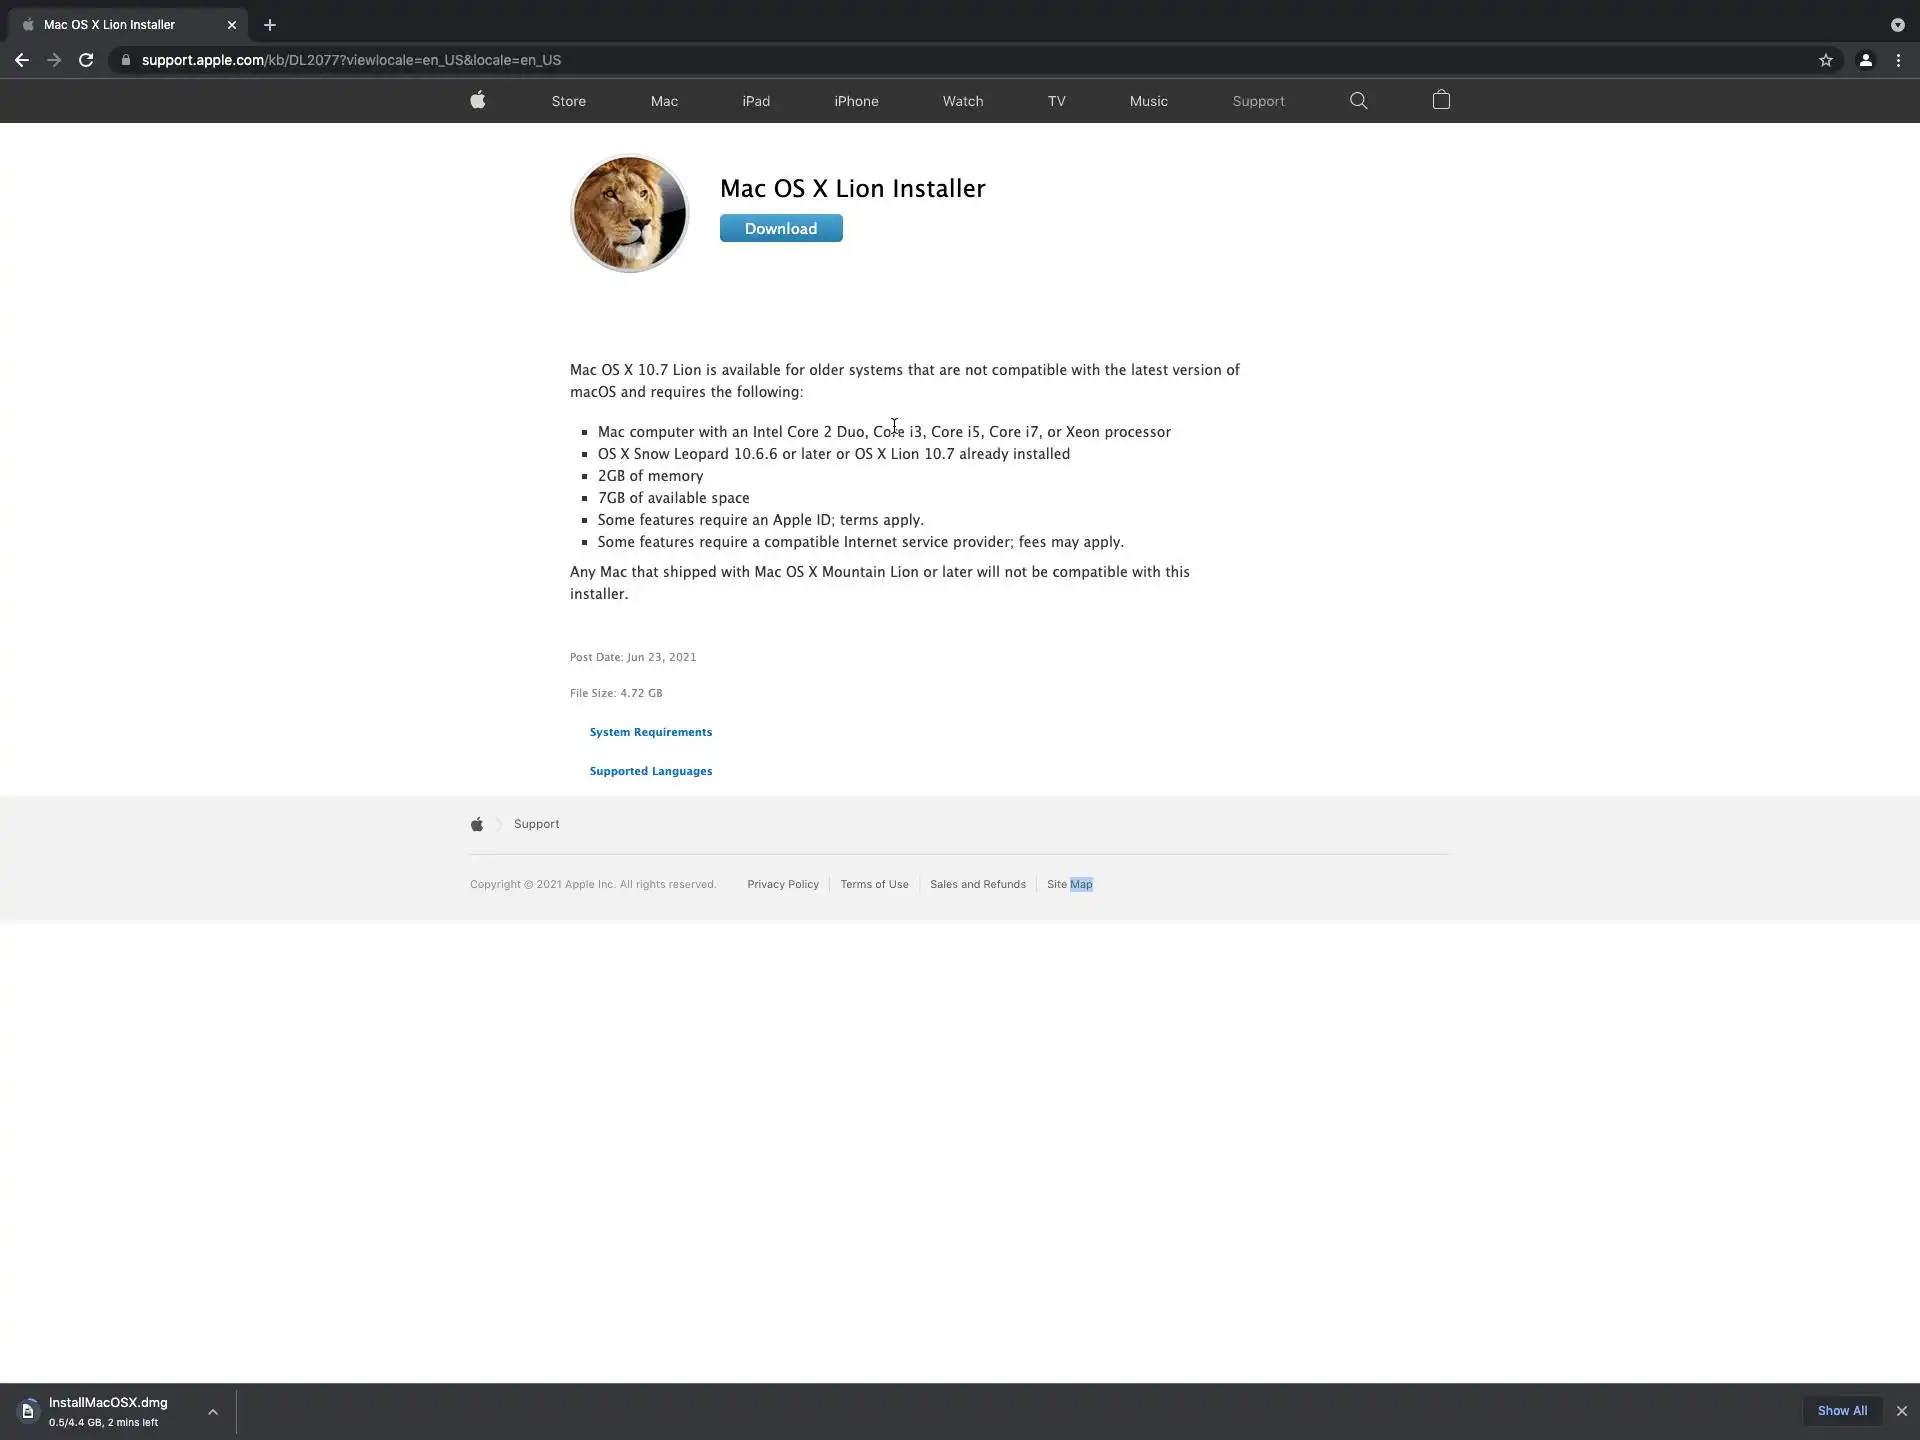The image size is (1920, 1440).
Task: Click the blue Download button
Action: pyautogui.click(x=780, y=228)
